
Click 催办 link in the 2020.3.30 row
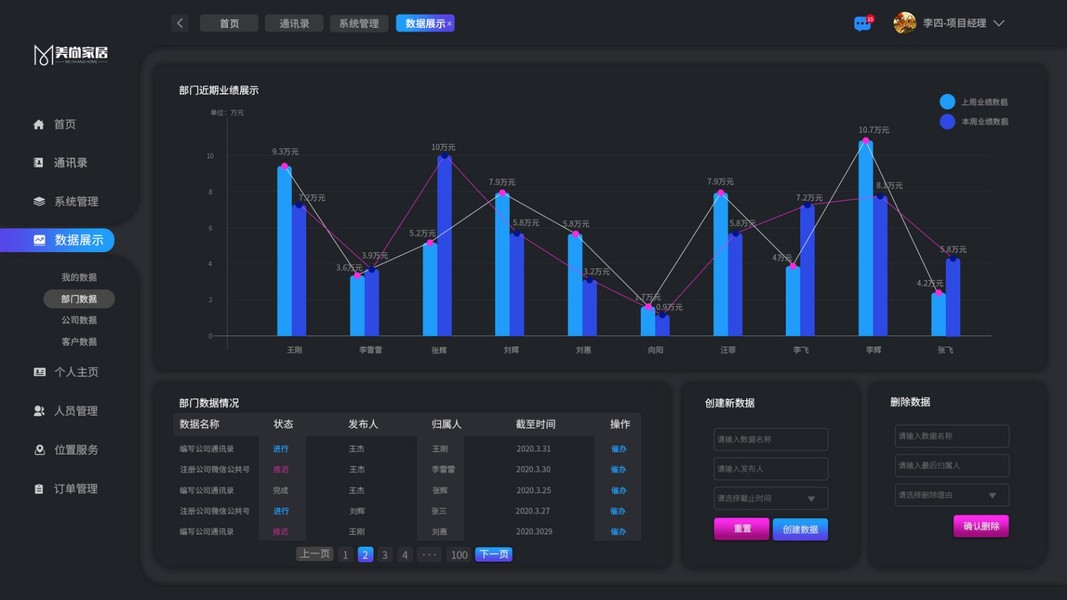[x=618, y=469]
